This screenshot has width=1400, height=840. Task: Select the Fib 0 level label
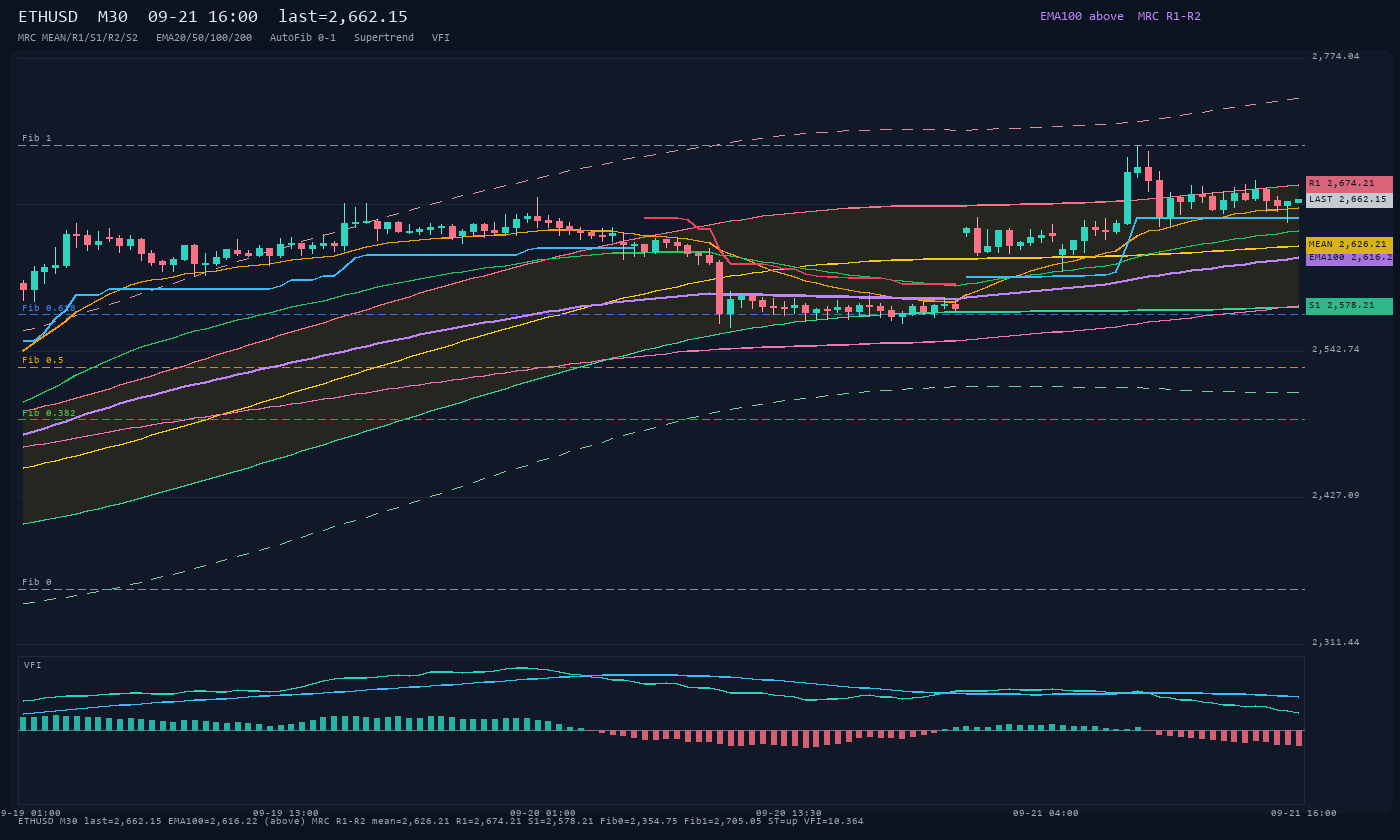pos(37,582)
